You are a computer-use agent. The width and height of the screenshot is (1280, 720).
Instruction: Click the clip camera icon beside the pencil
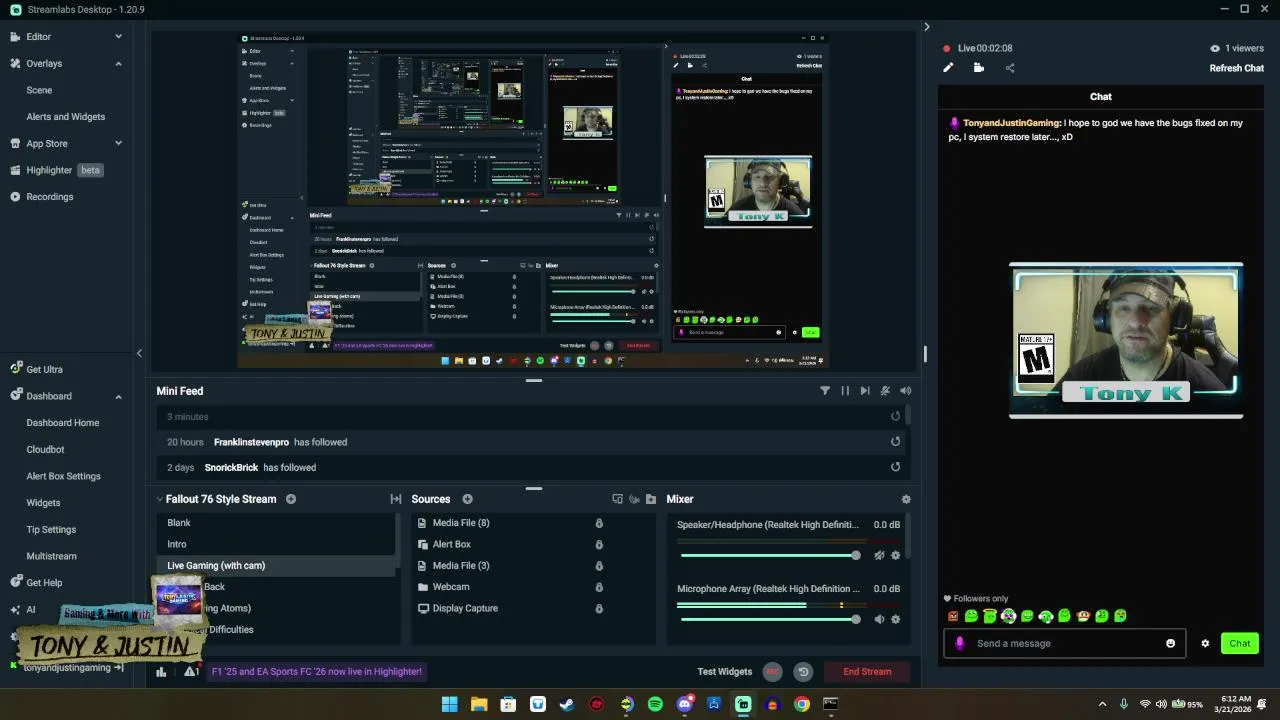[979, 68]
